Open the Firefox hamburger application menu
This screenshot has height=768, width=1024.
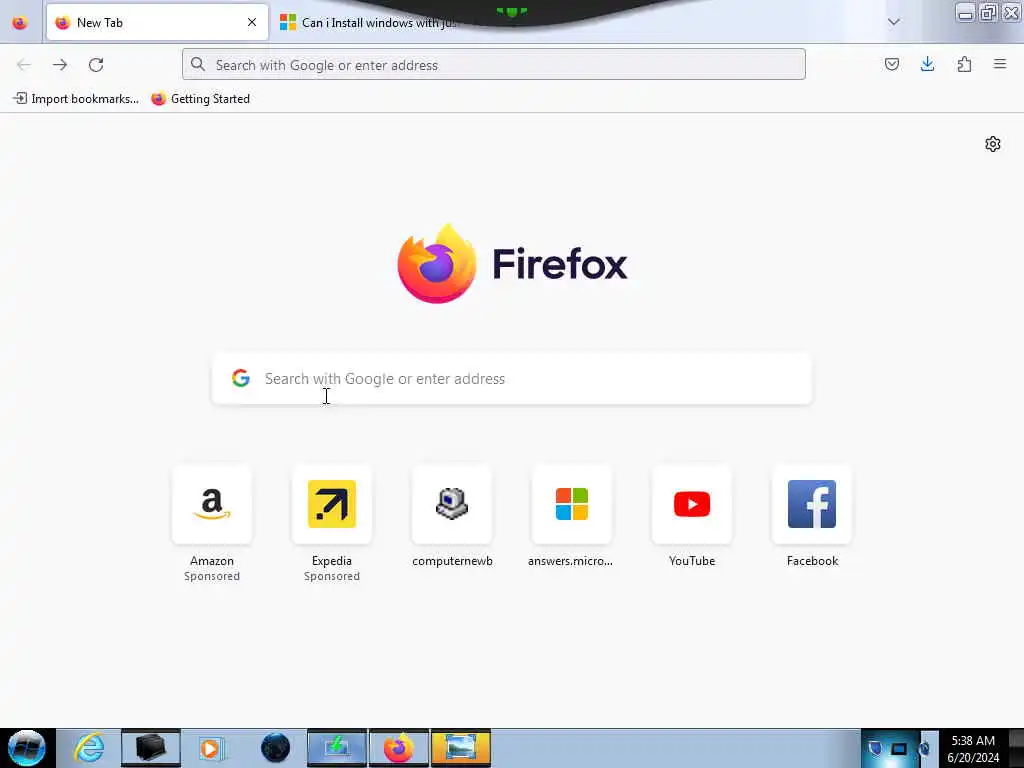(x=1000, y=64)
